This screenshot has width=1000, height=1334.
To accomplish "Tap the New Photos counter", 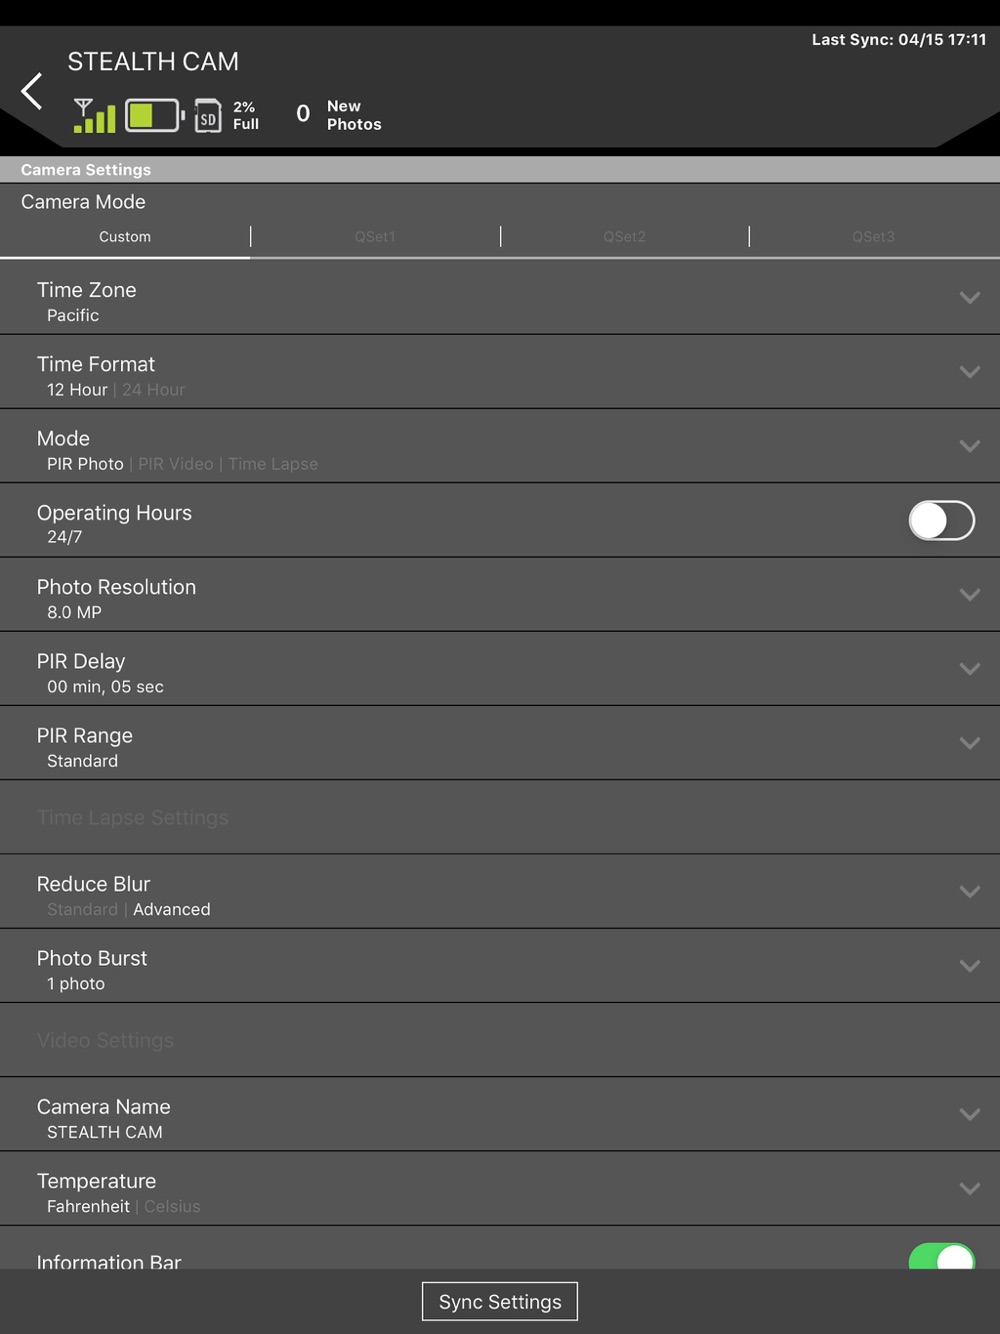I will pyautogui.click(x=338, y=115).
